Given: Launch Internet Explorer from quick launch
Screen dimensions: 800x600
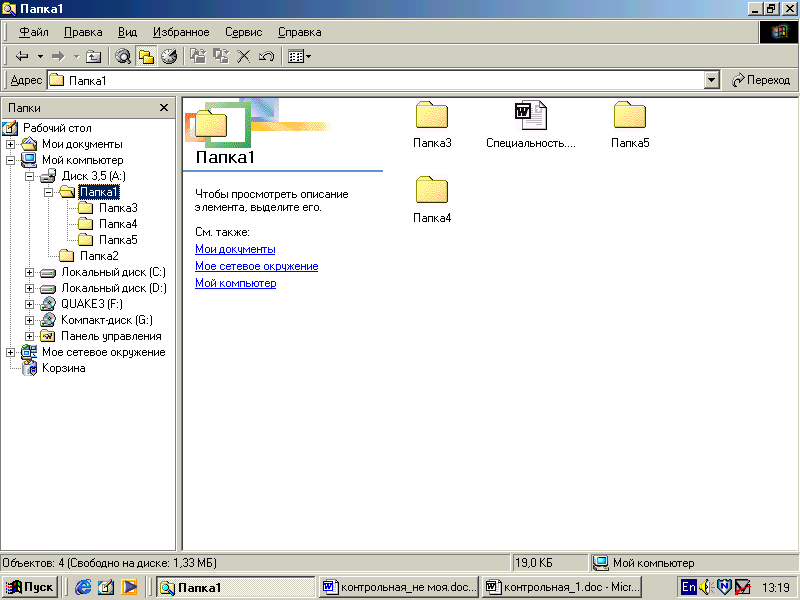Looking at the screenshot, I should [83, 588].
